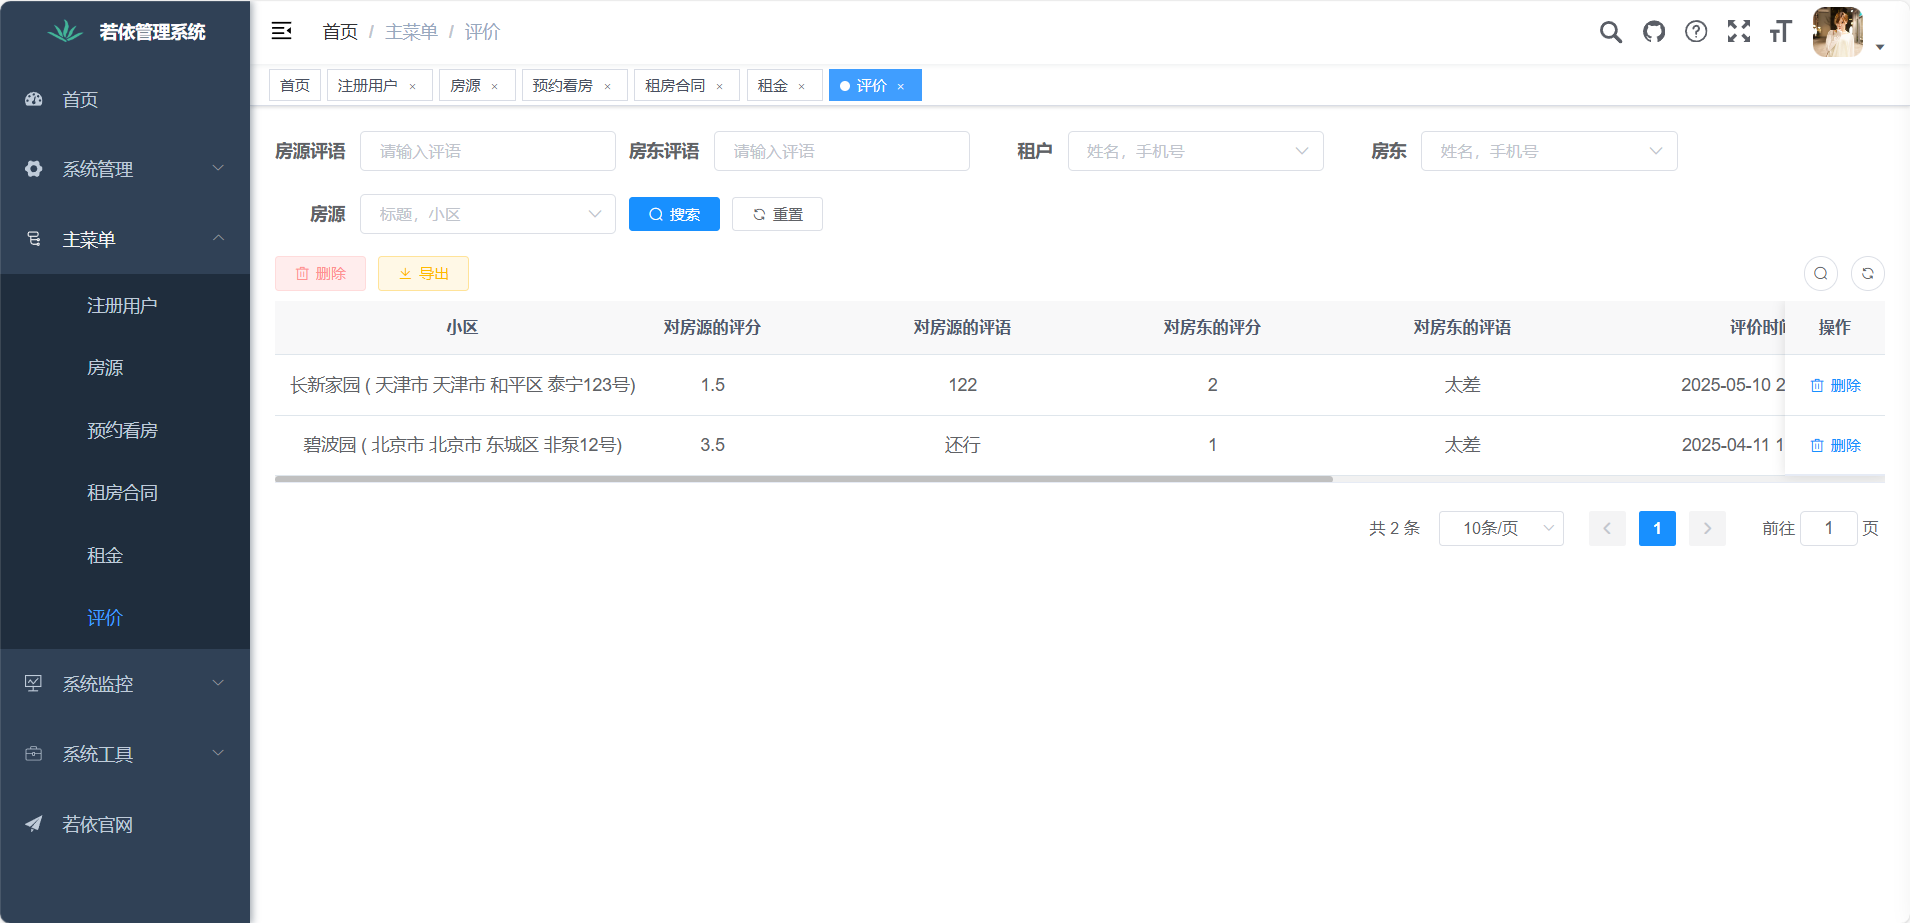This screenshot has width=1910, height=923.
Task: Open avatar dropdown caret
Action: [x=1880, y=47]
